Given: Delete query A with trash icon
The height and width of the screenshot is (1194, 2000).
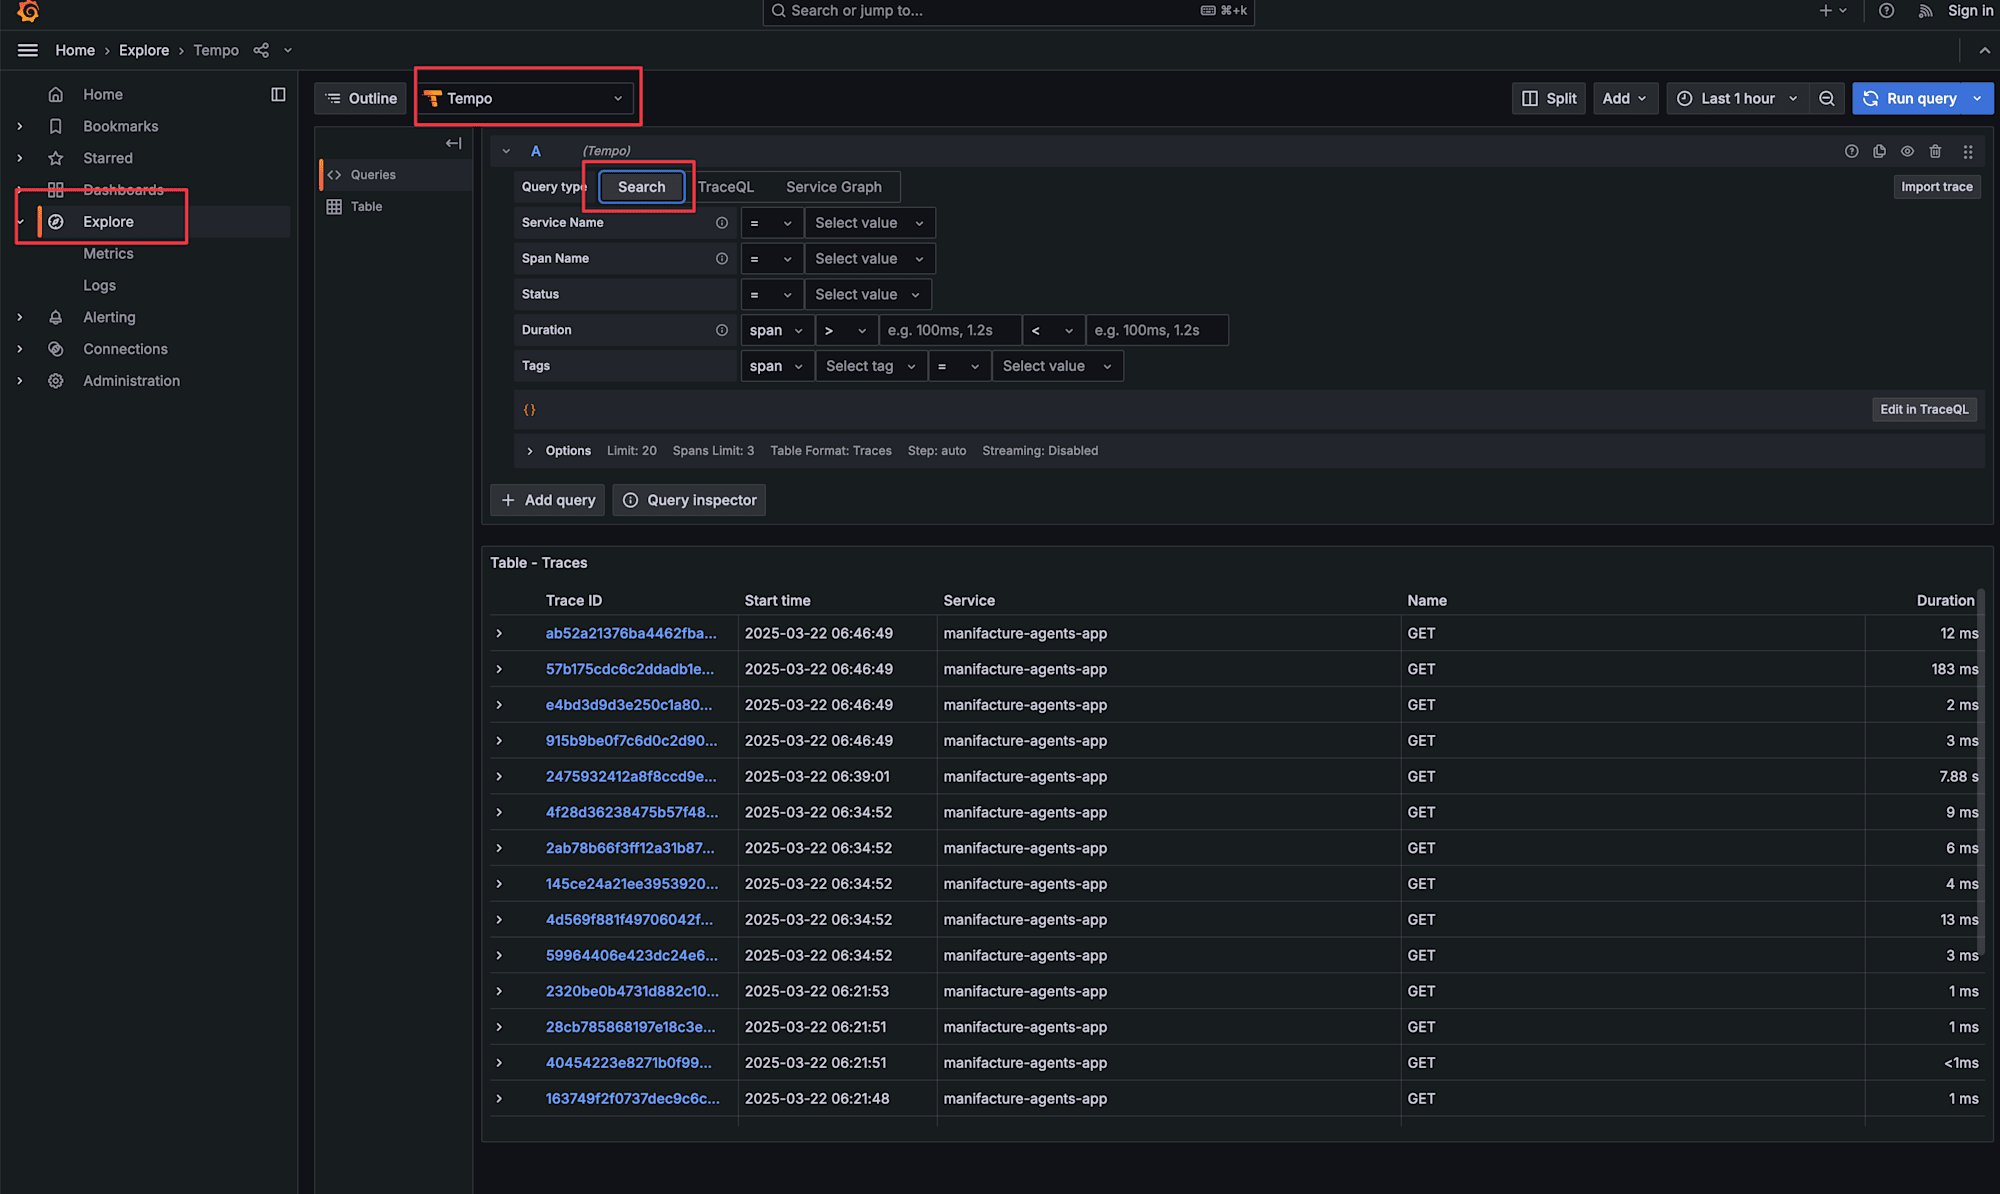Looking at the screenshot, I should pyautogui.click(x=1936, y=151).
